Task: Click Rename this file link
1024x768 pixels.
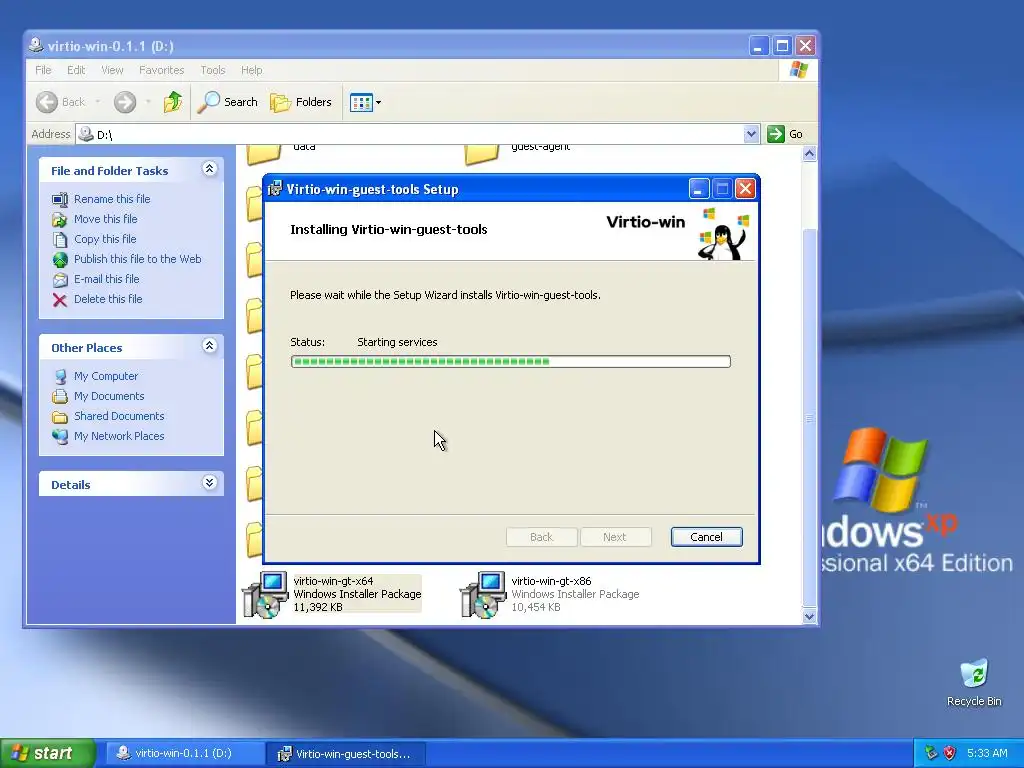Action: tap(112, 199)
